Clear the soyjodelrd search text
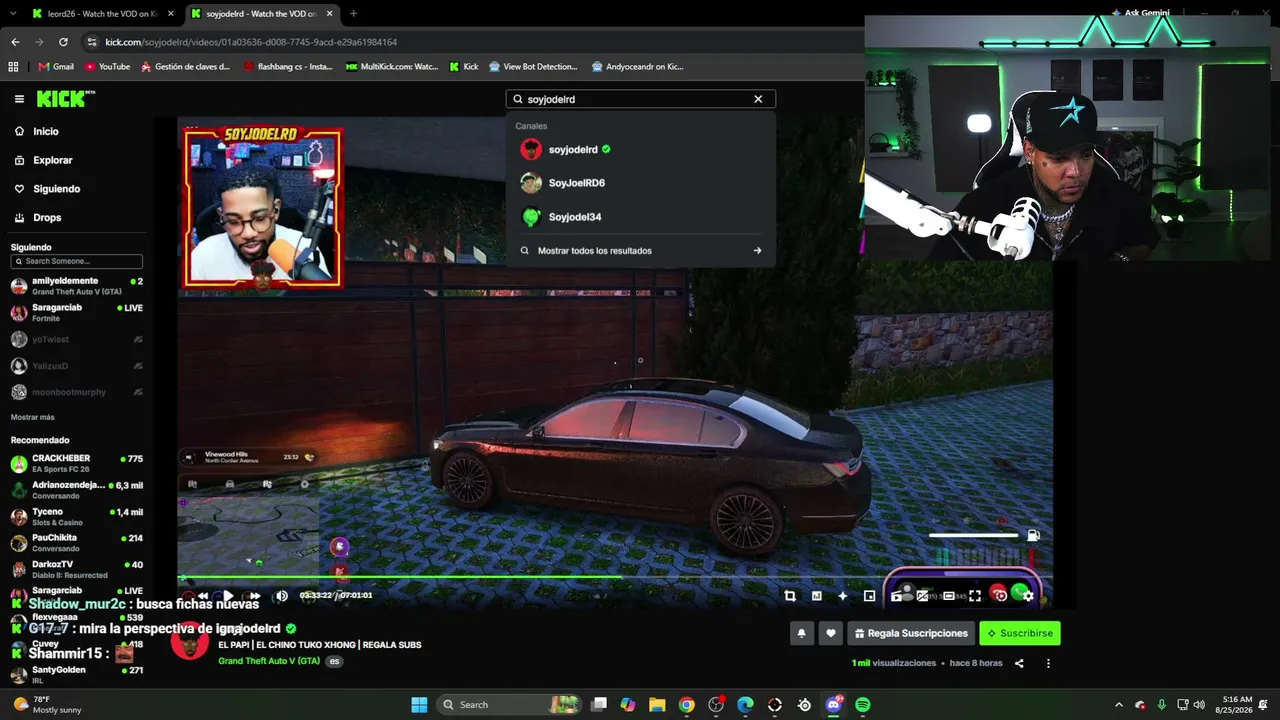Viewport: 1280px width, 720px height. [x=758, y=99]
